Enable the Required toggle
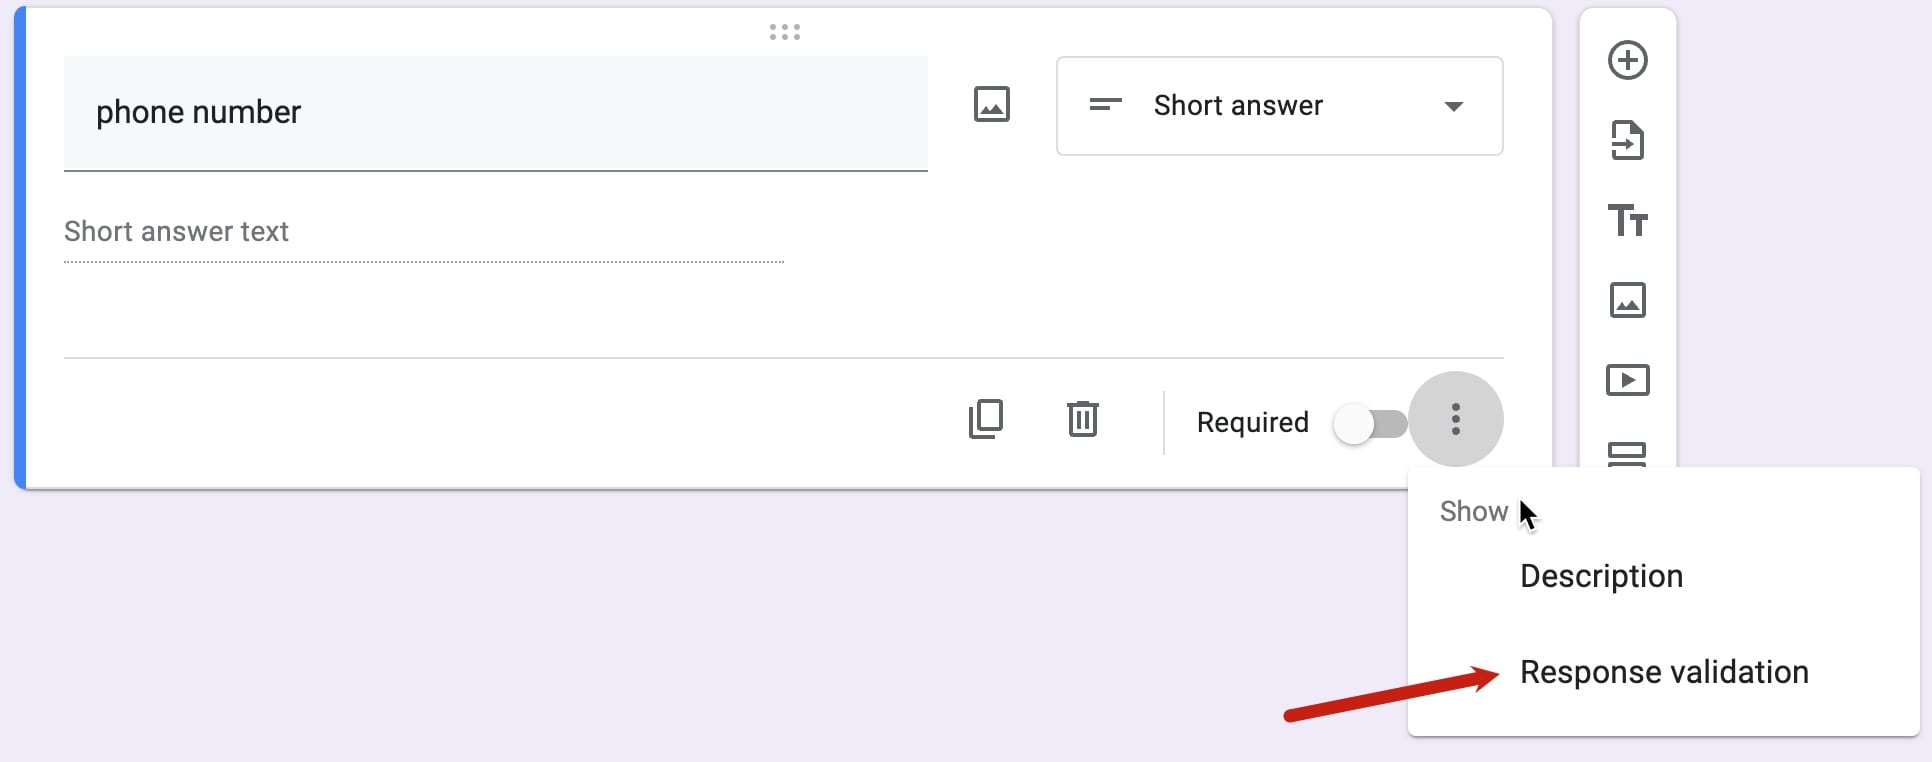1932x762 pixels. pyautogui.click(x=1372, y=424)
